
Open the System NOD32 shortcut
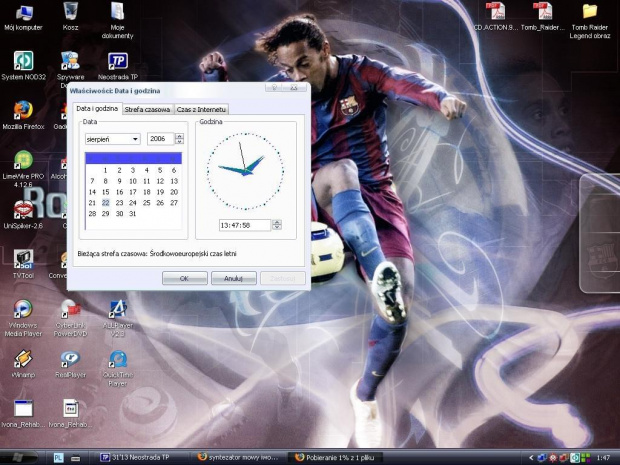(23, 61)
